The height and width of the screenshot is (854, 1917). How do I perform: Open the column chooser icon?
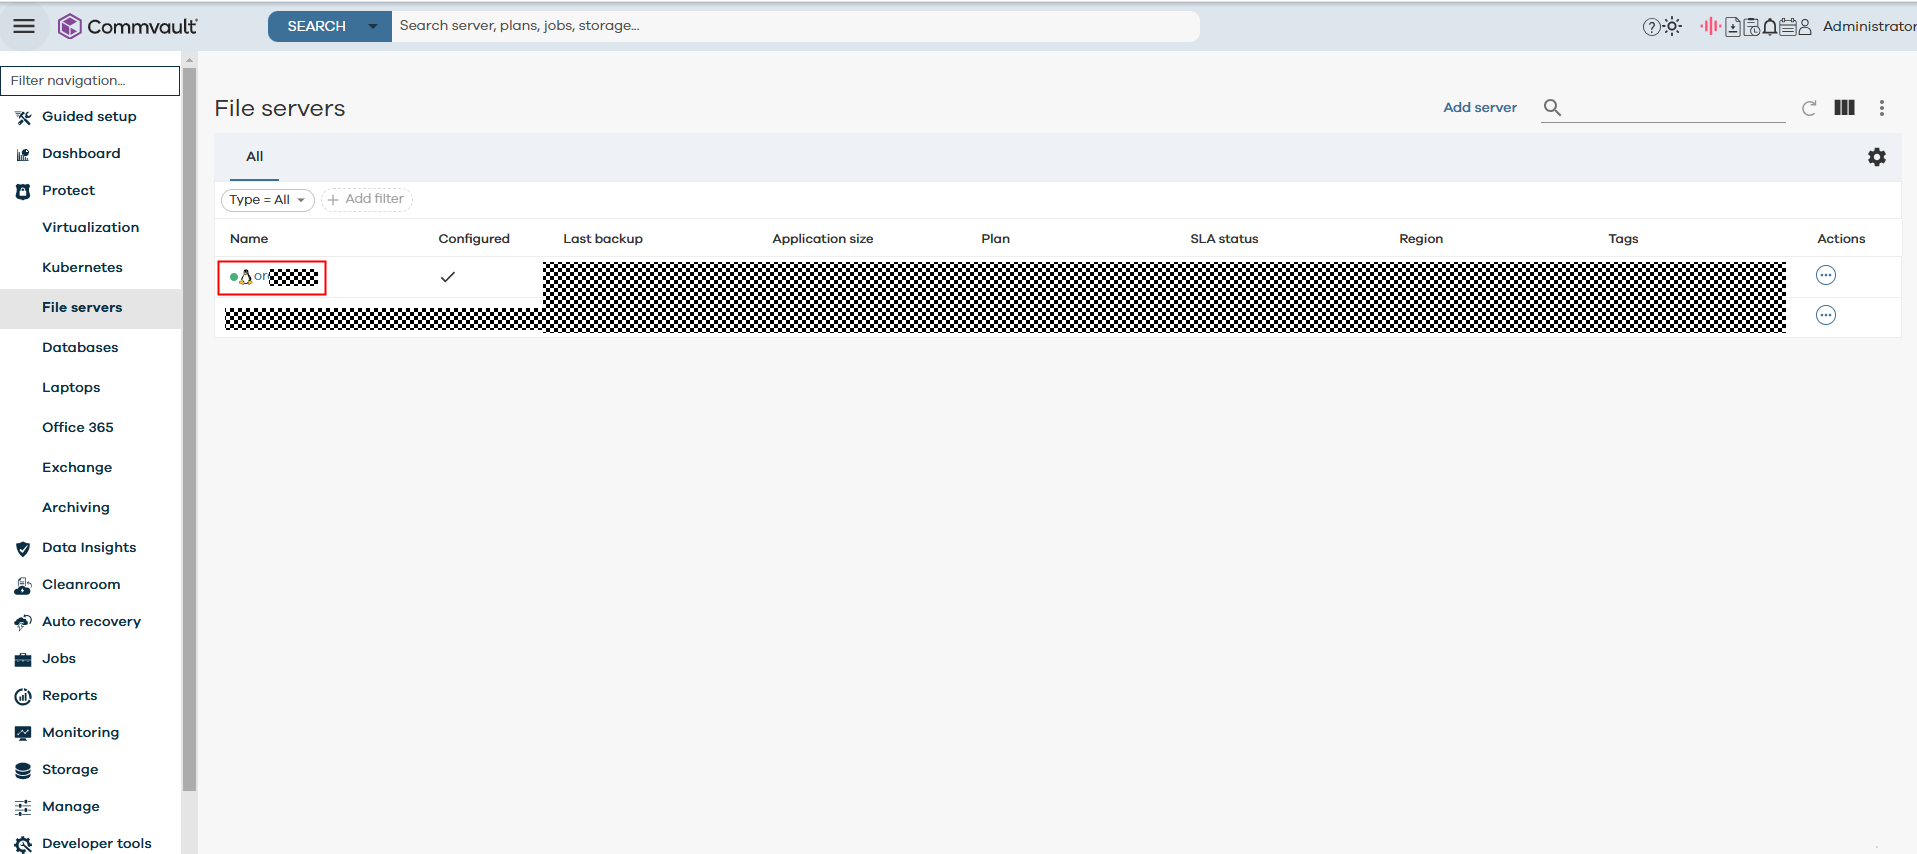pyautogui.click(x=1844, y=108)
